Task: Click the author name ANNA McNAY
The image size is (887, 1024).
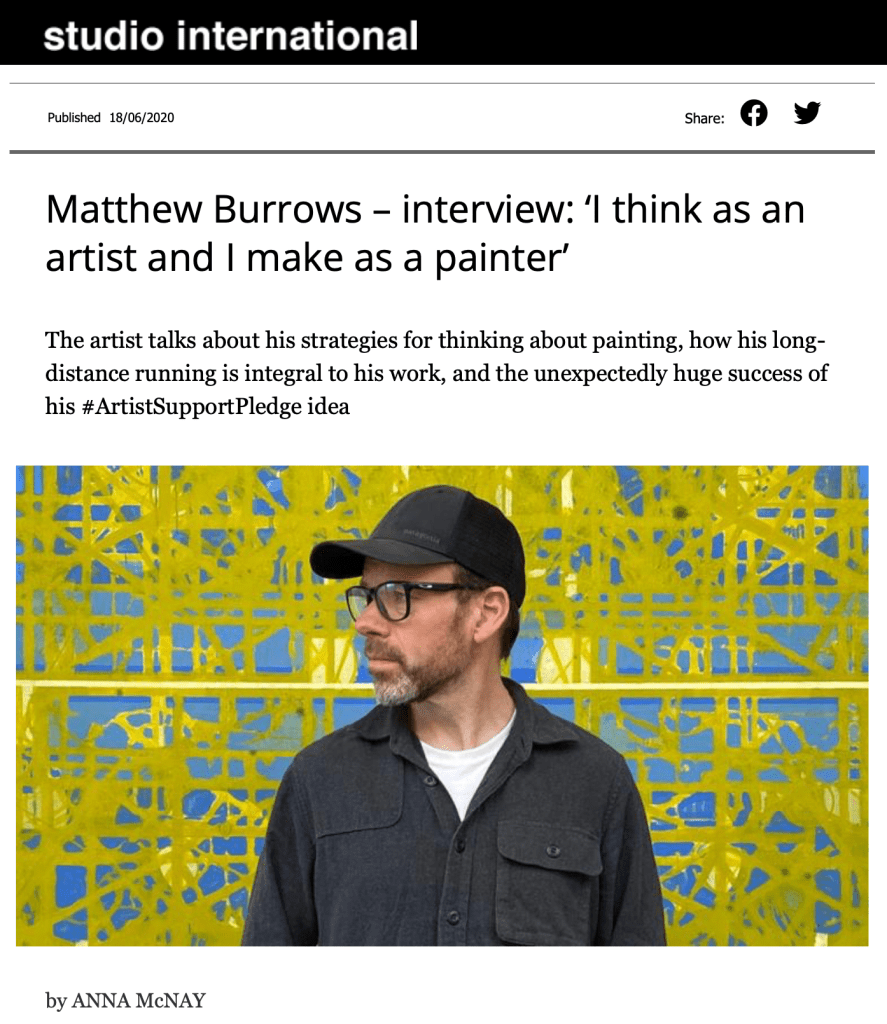Action: click(138, 1000)
